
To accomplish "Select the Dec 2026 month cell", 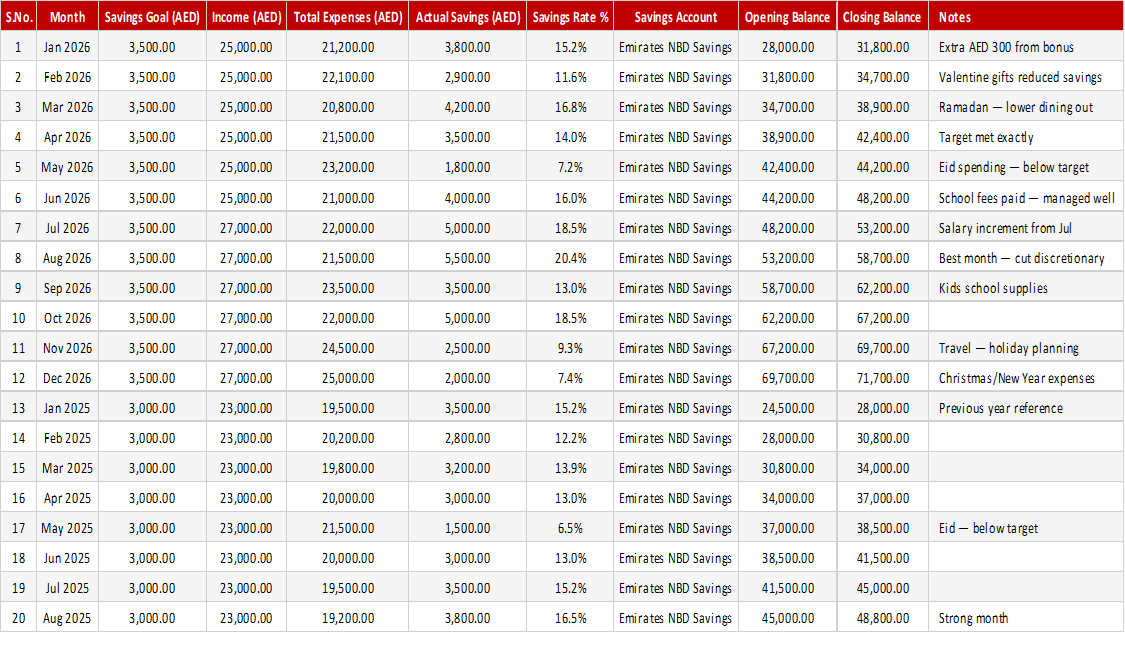I will point(67,378).
